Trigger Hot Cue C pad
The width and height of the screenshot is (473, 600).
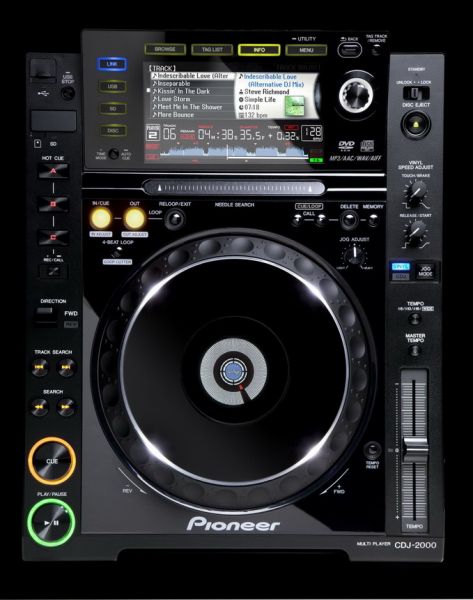point(53,237)
